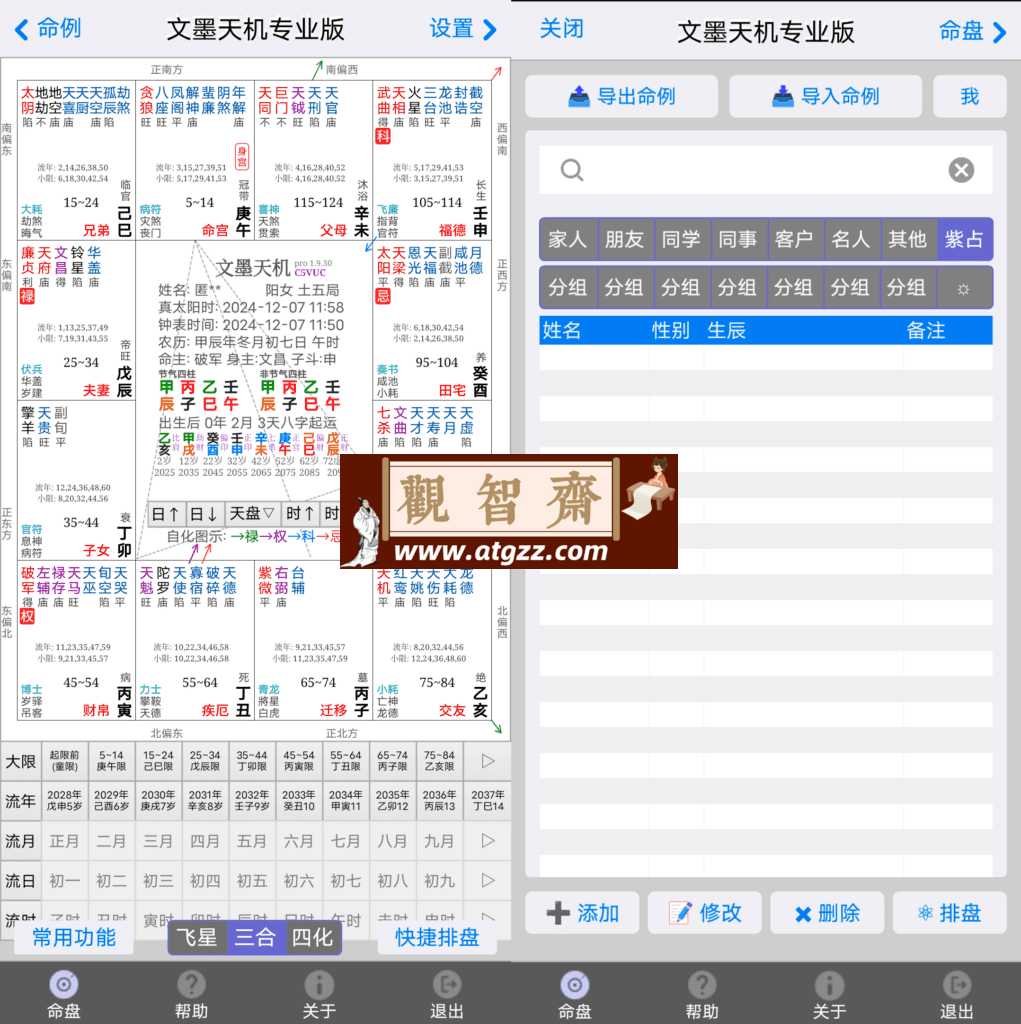The height and width of the screenshot is (1024, 1021).
Task: Go back to 命例 in left header
Action: [x=48, y=29]
